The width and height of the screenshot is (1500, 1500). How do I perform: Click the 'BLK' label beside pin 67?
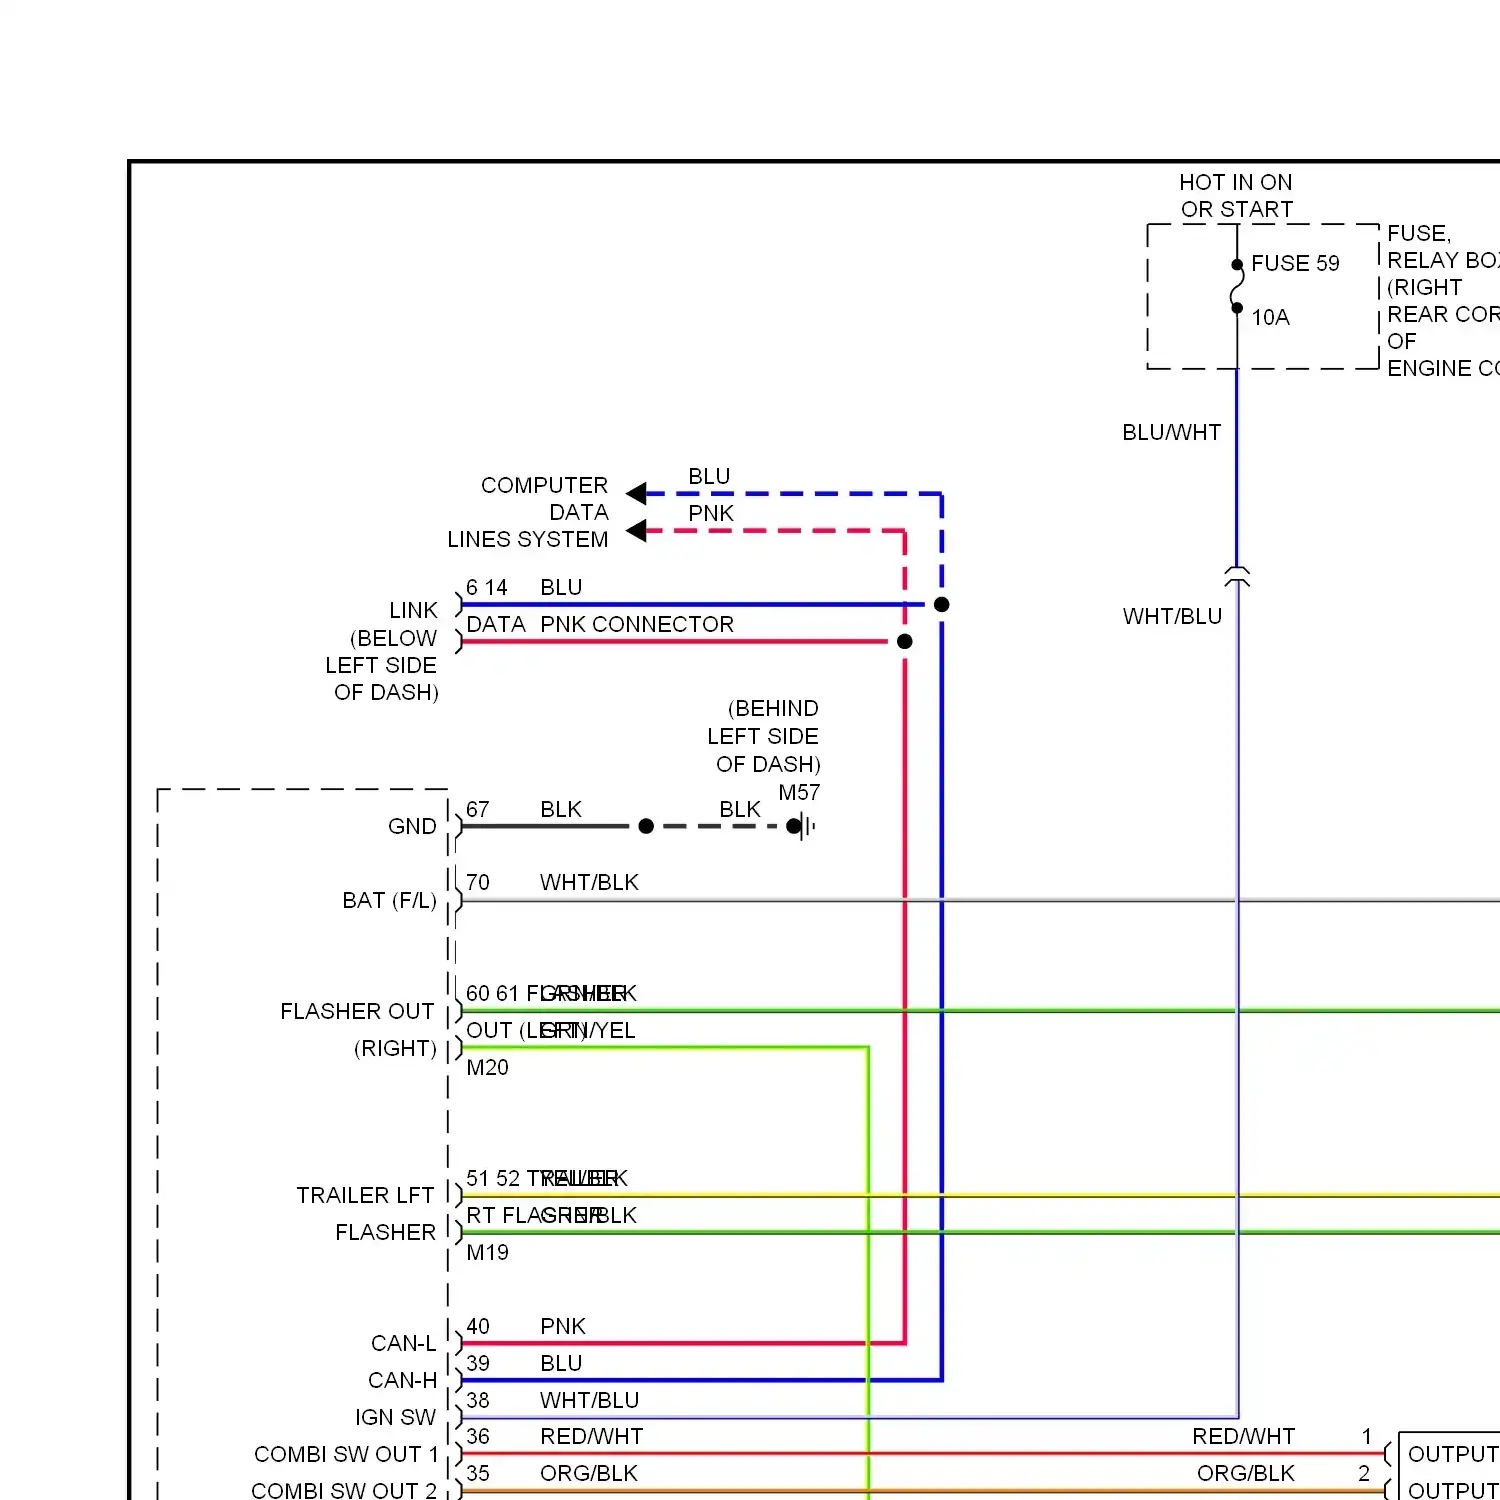click(561, 809)
